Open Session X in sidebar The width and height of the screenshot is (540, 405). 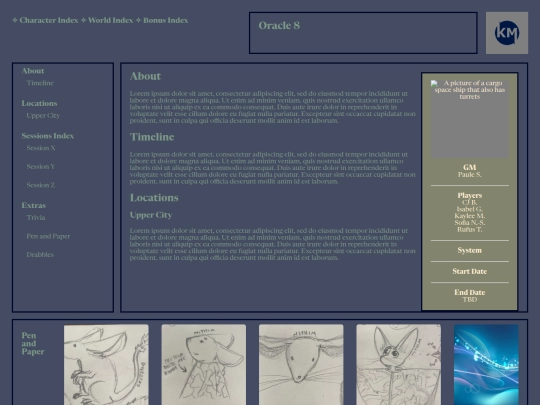(x=41, y=148)
